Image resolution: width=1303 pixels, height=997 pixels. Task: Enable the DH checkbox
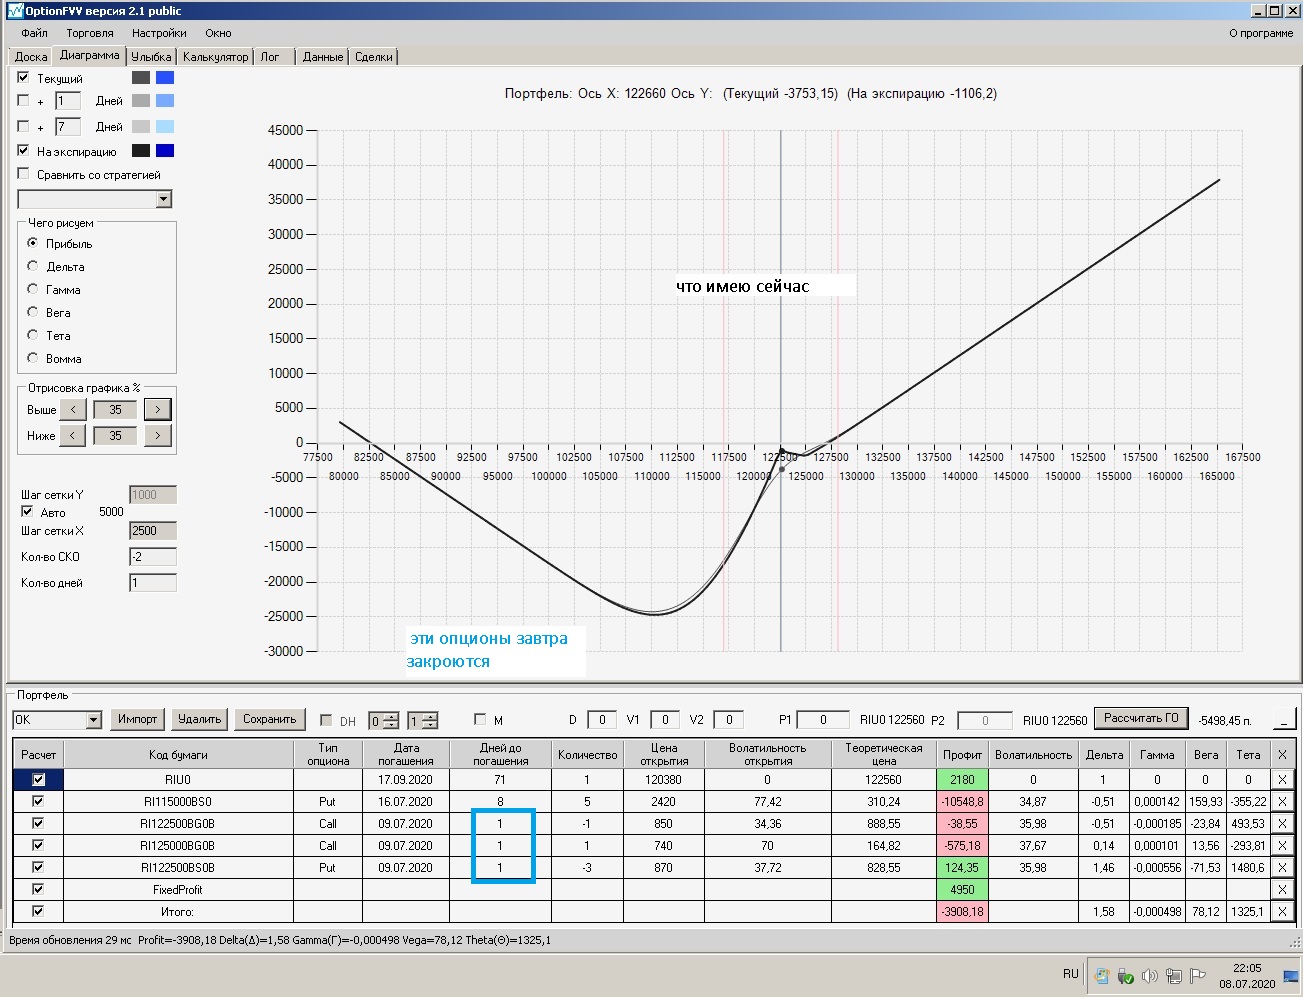(326, 720)
